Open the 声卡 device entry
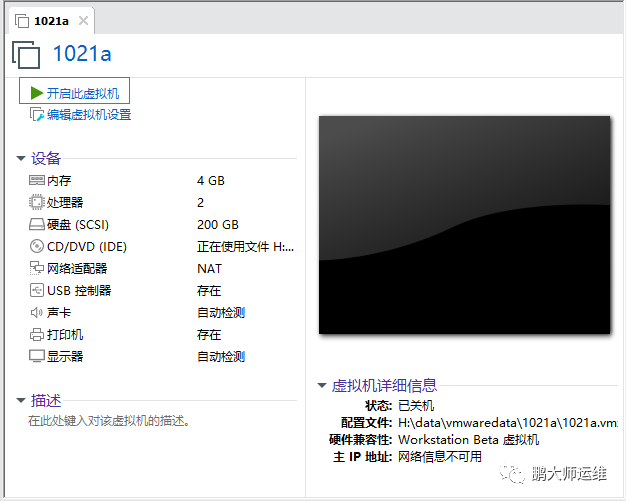The image size is (626, 501). click(x=59, y=312)
